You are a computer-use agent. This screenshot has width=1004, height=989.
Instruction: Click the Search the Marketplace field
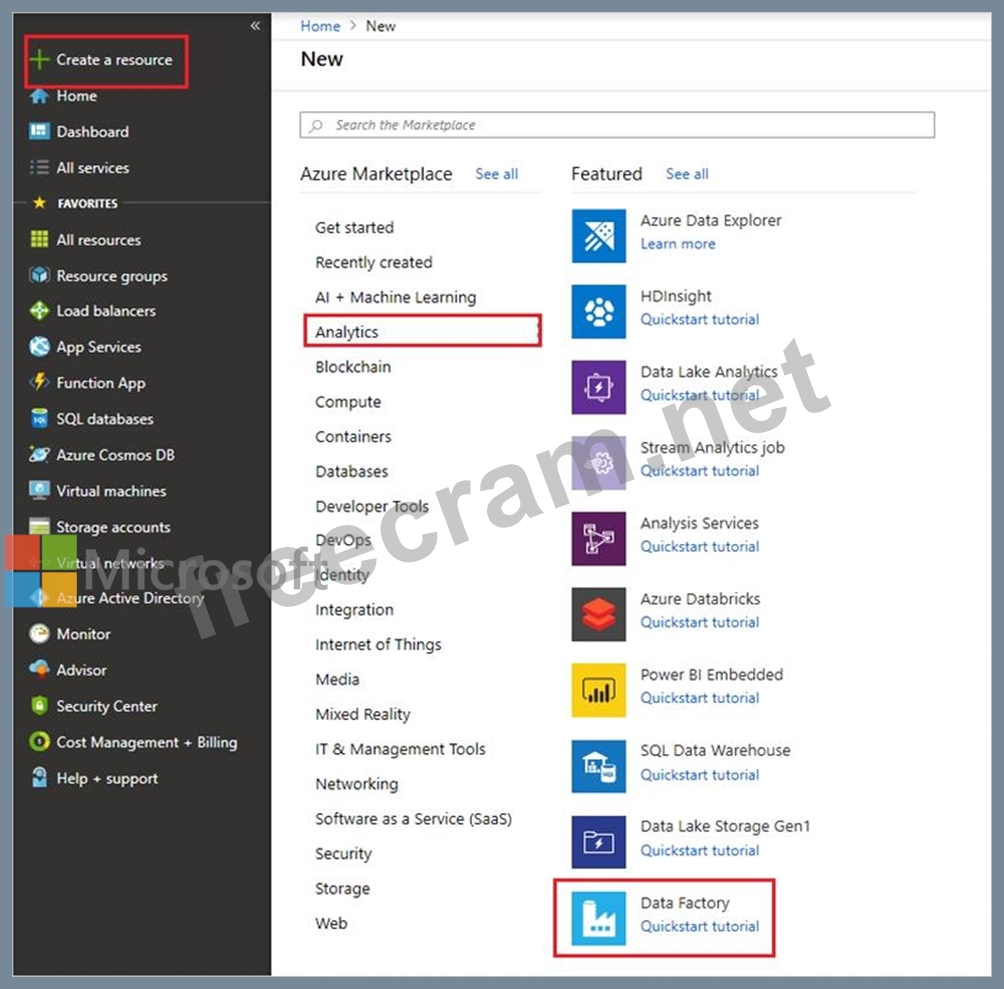tap(617, 125)
